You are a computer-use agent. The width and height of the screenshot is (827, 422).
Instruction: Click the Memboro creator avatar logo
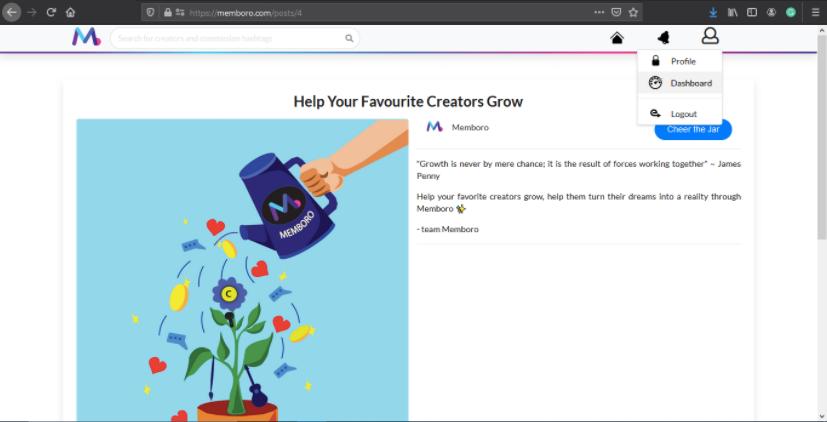(435, 127)
